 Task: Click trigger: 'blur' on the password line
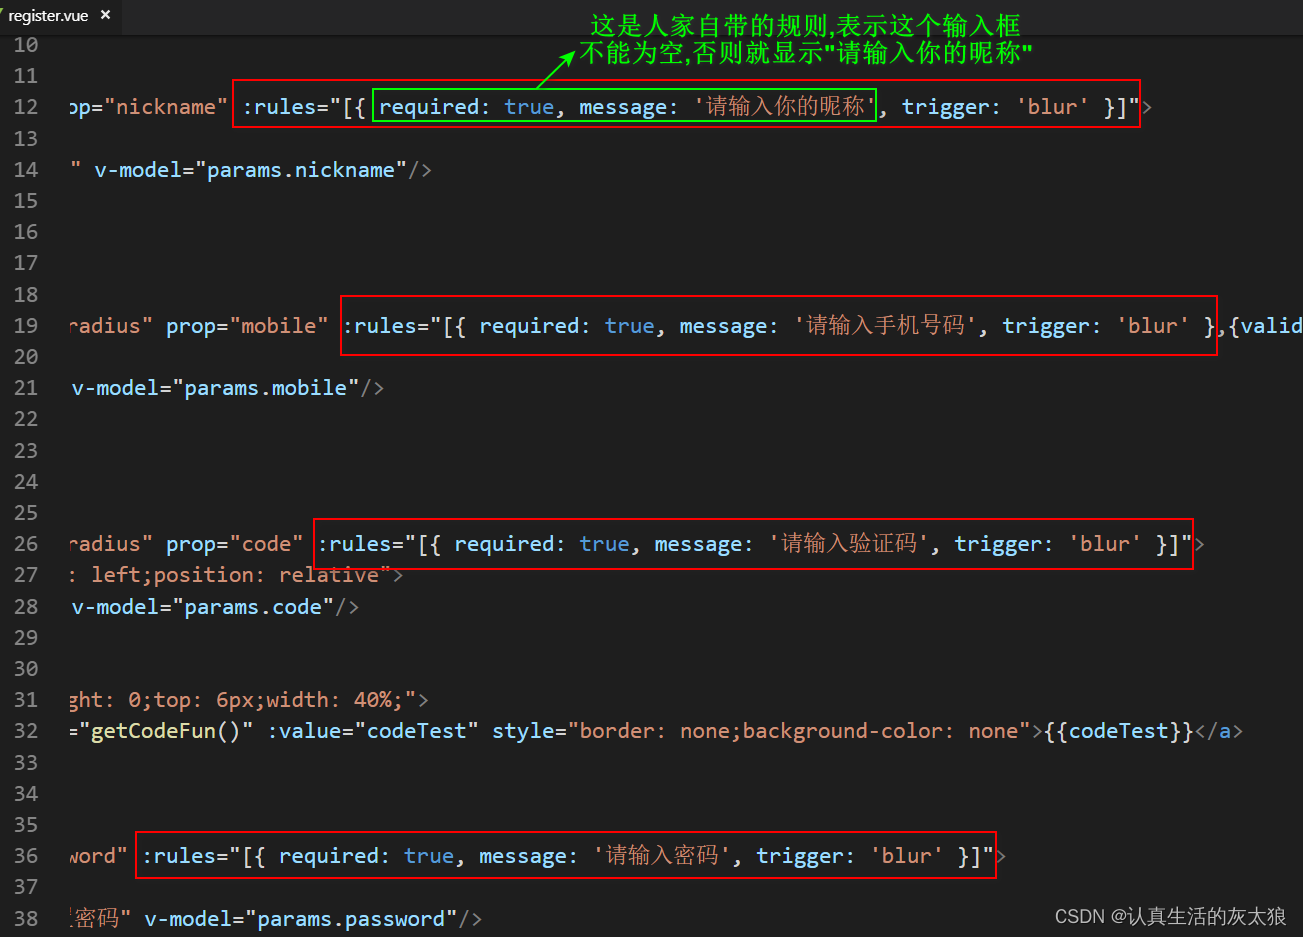click(849, 856)
